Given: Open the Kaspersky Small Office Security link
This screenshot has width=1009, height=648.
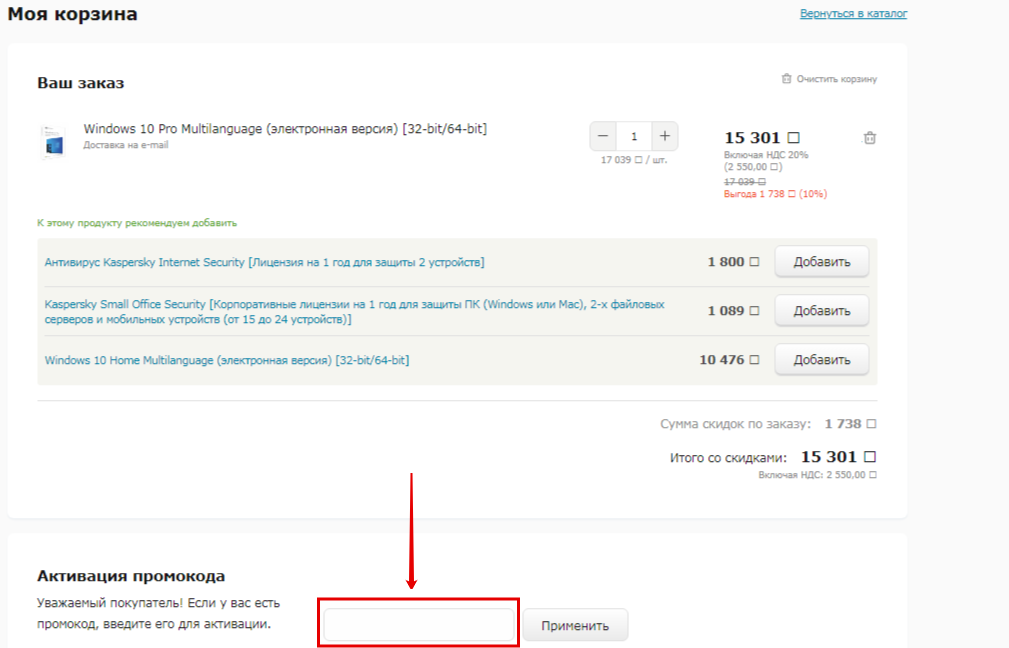Looking at the screenshot, I should (x=355, y=311).
